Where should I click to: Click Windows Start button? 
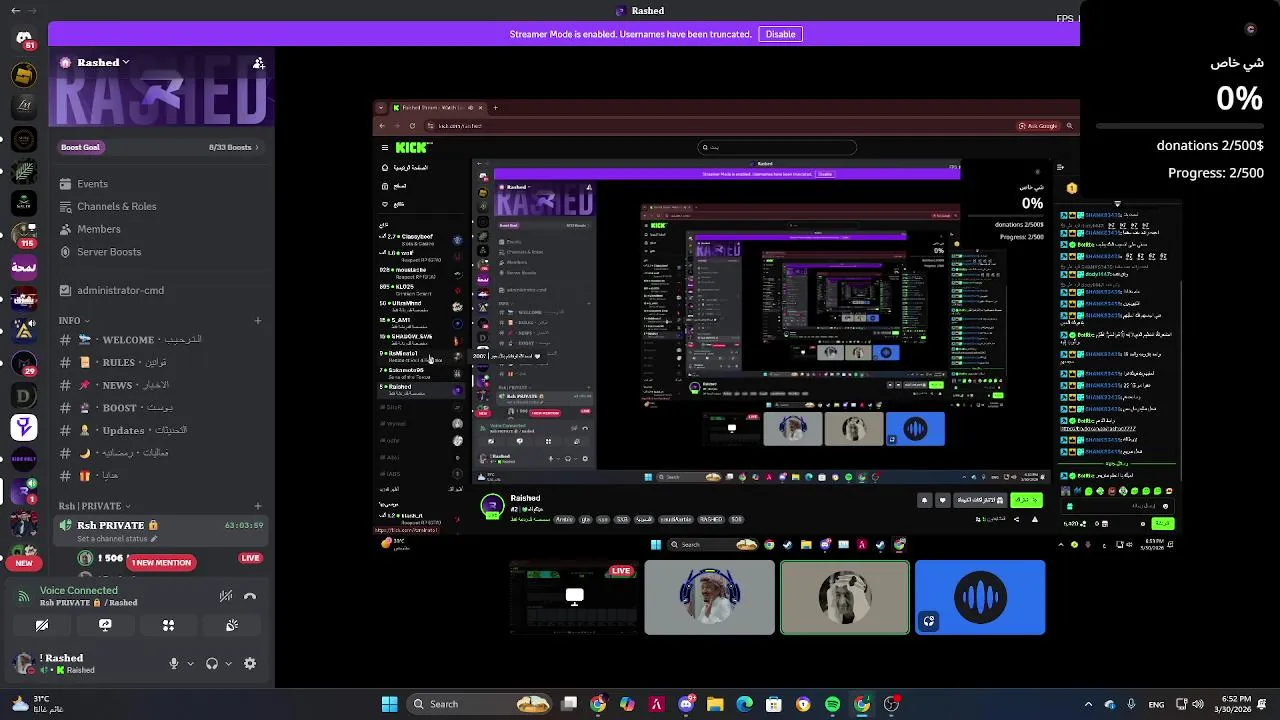390,704
